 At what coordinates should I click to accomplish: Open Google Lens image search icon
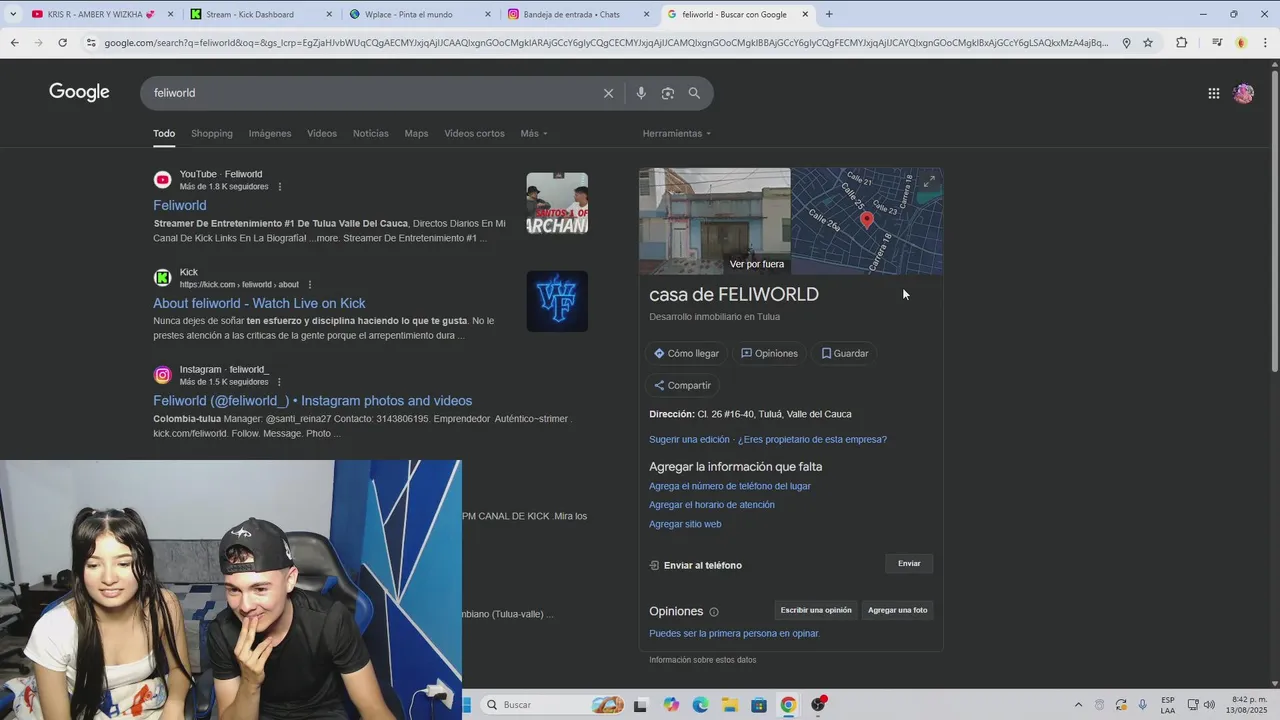pyautogui.click(x=668, y=93)
